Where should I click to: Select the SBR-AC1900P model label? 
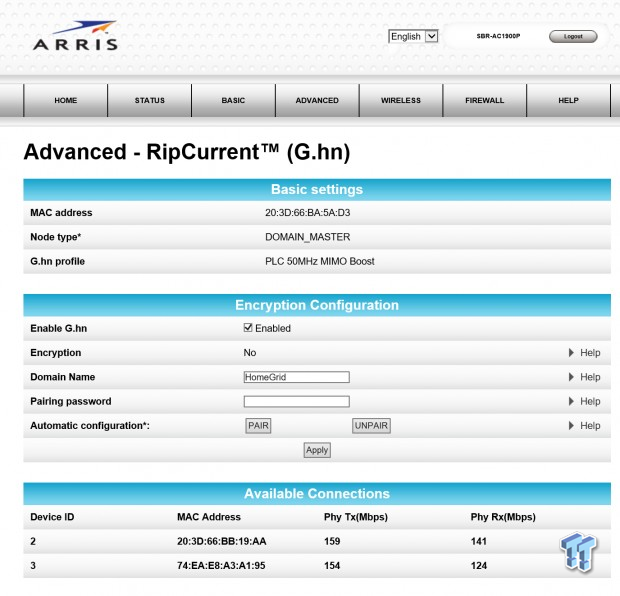click(x=498, y=36)
